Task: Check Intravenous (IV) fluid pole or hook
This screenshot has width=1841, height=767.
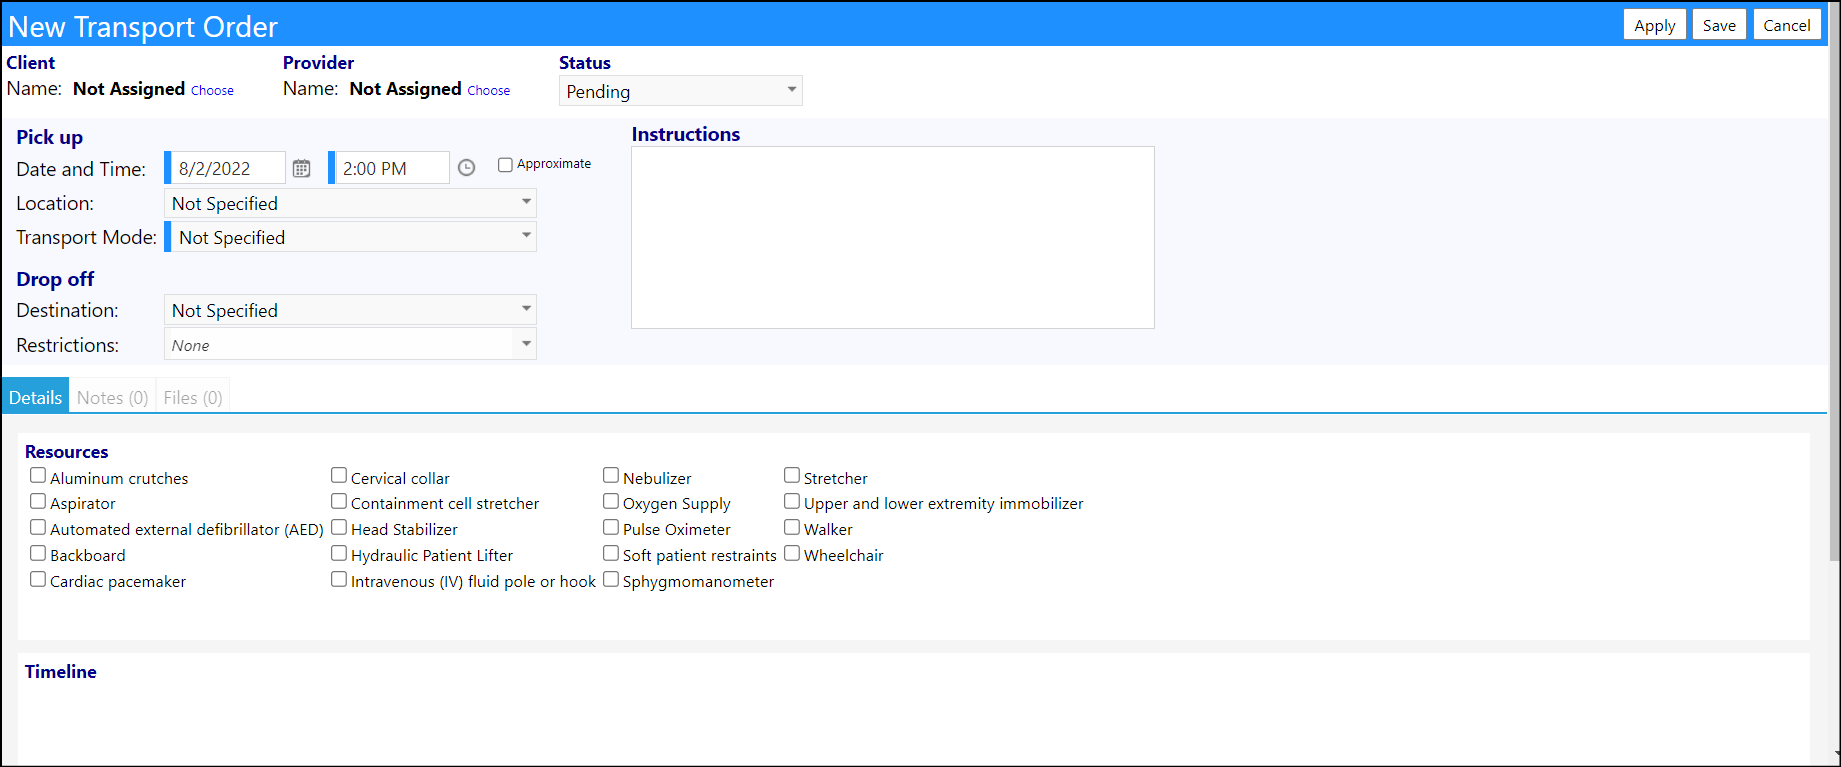Action: tap(339, 579)
